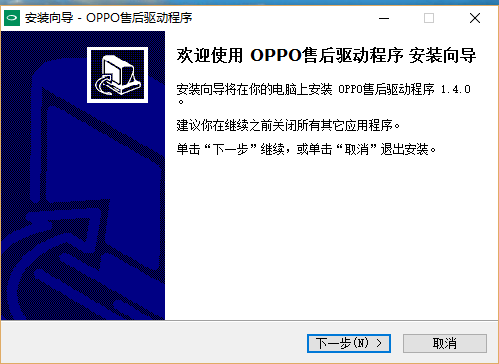Image resolution: width=499 pixels, height=364 pixels.
Task: Click the title text 安装向导 - OPPO售后驱动程序
Action: [109, 18]
